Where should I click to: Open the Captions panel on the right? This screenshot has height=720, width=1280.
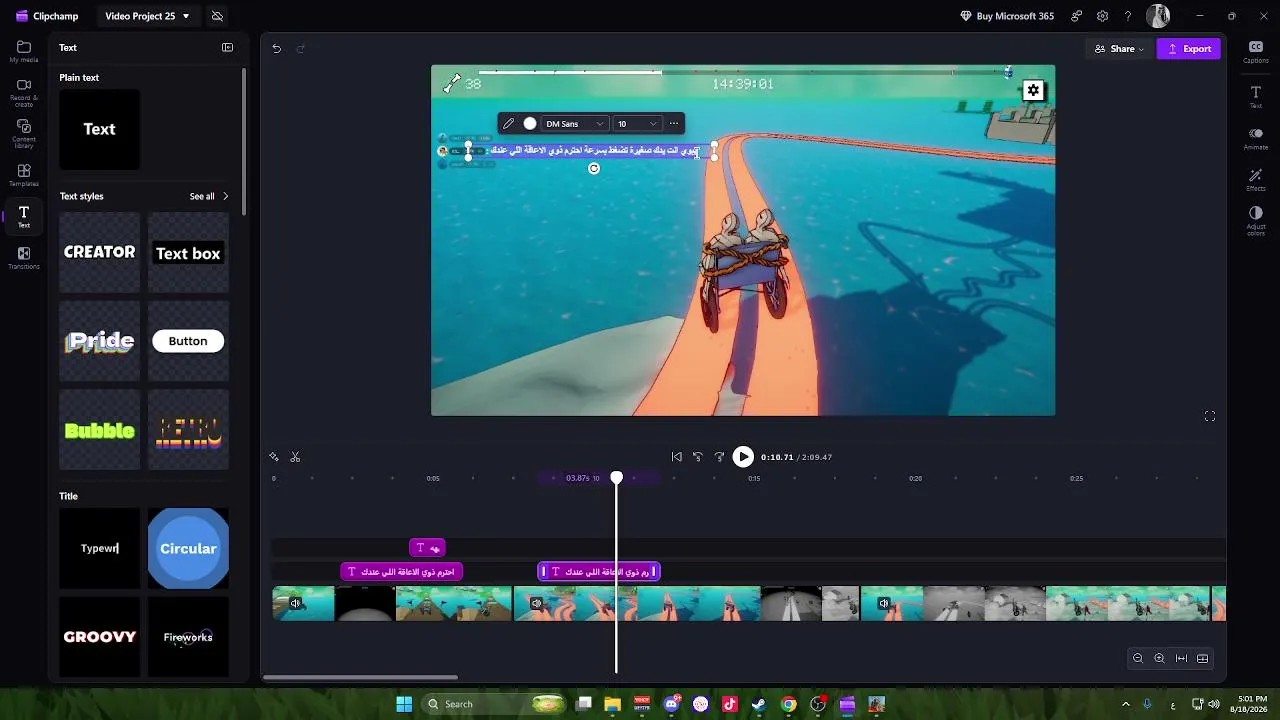tap(1256, 52)
